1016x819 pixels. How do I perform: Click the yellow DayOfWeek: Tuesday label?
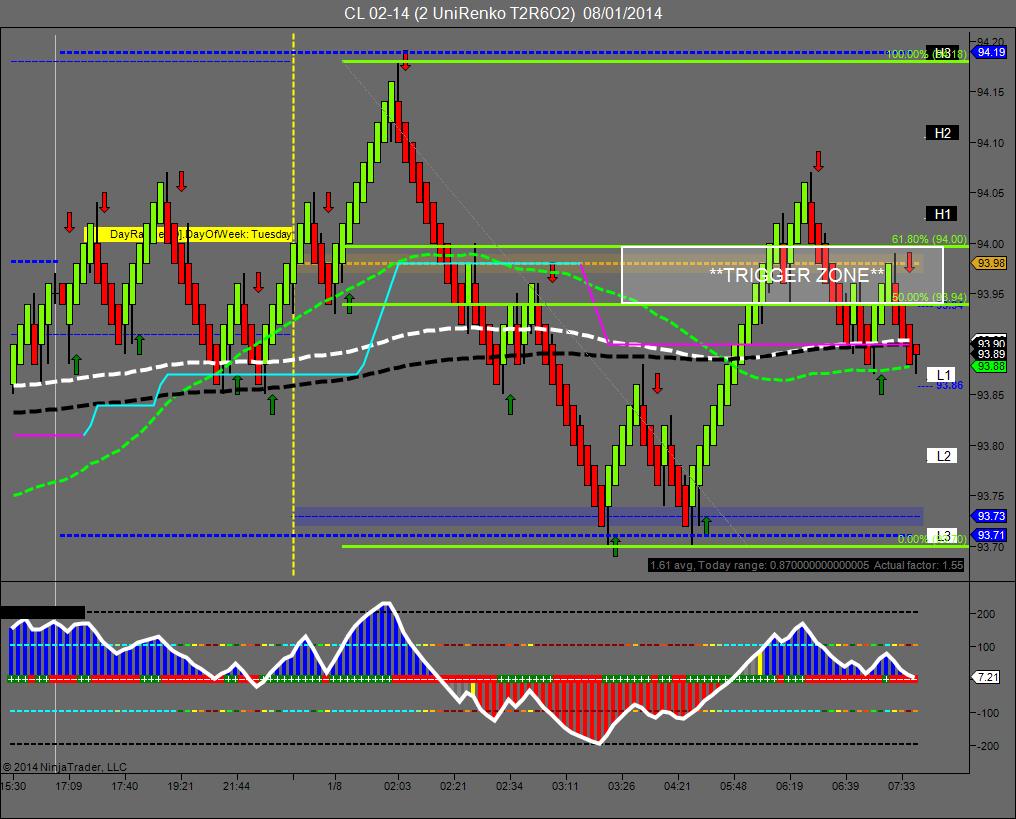(x=189, y=234)
